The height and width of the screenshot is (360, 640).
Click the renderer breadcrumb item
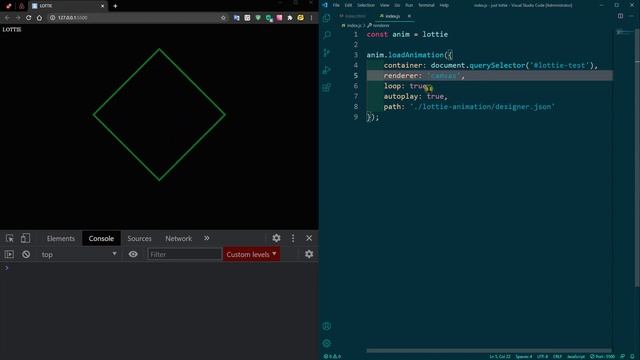[378, 25]
